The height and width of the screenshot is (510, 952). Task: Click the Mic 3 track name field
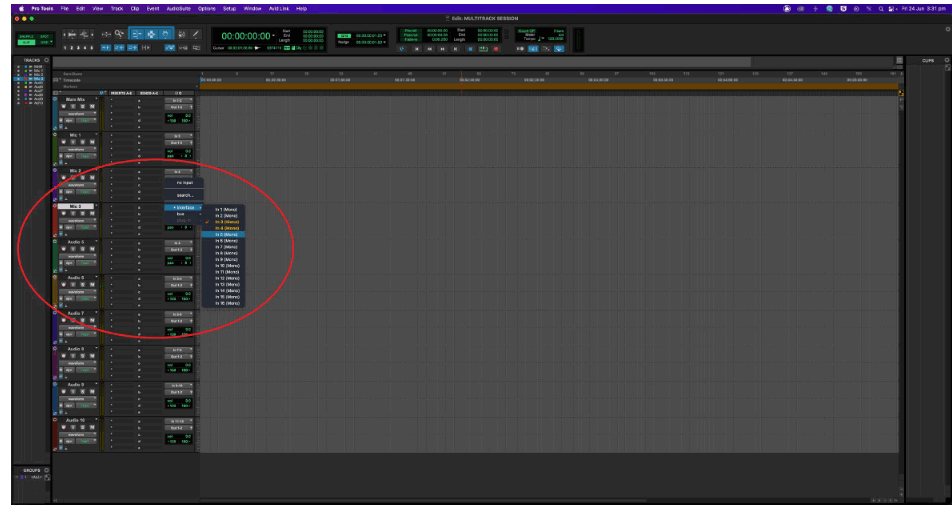coord(76,206)
